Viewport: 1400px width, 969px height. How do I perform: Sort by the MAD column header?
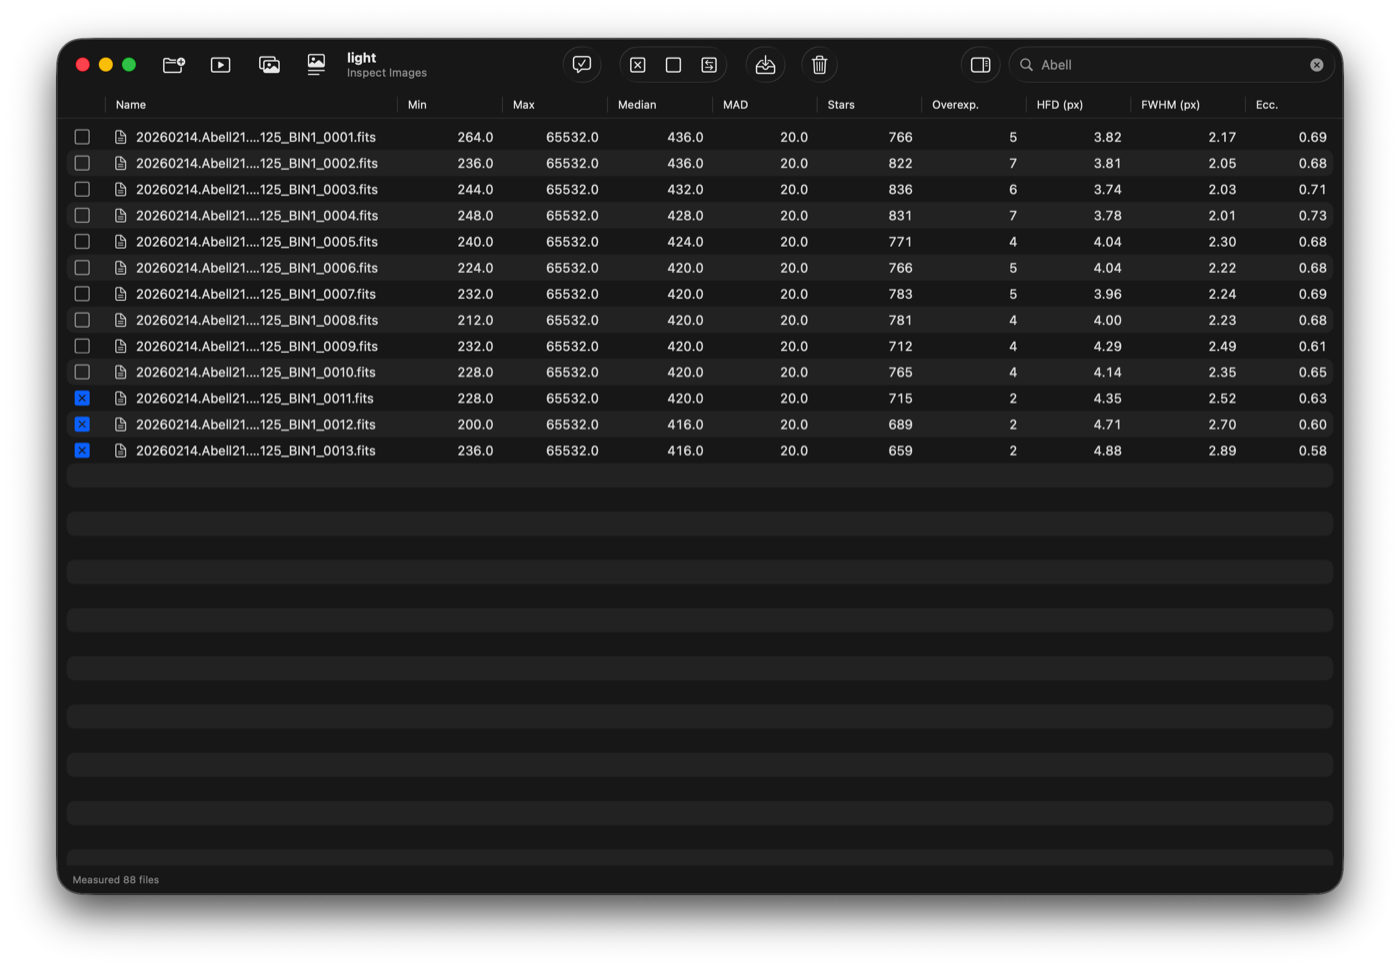point(735,105)
